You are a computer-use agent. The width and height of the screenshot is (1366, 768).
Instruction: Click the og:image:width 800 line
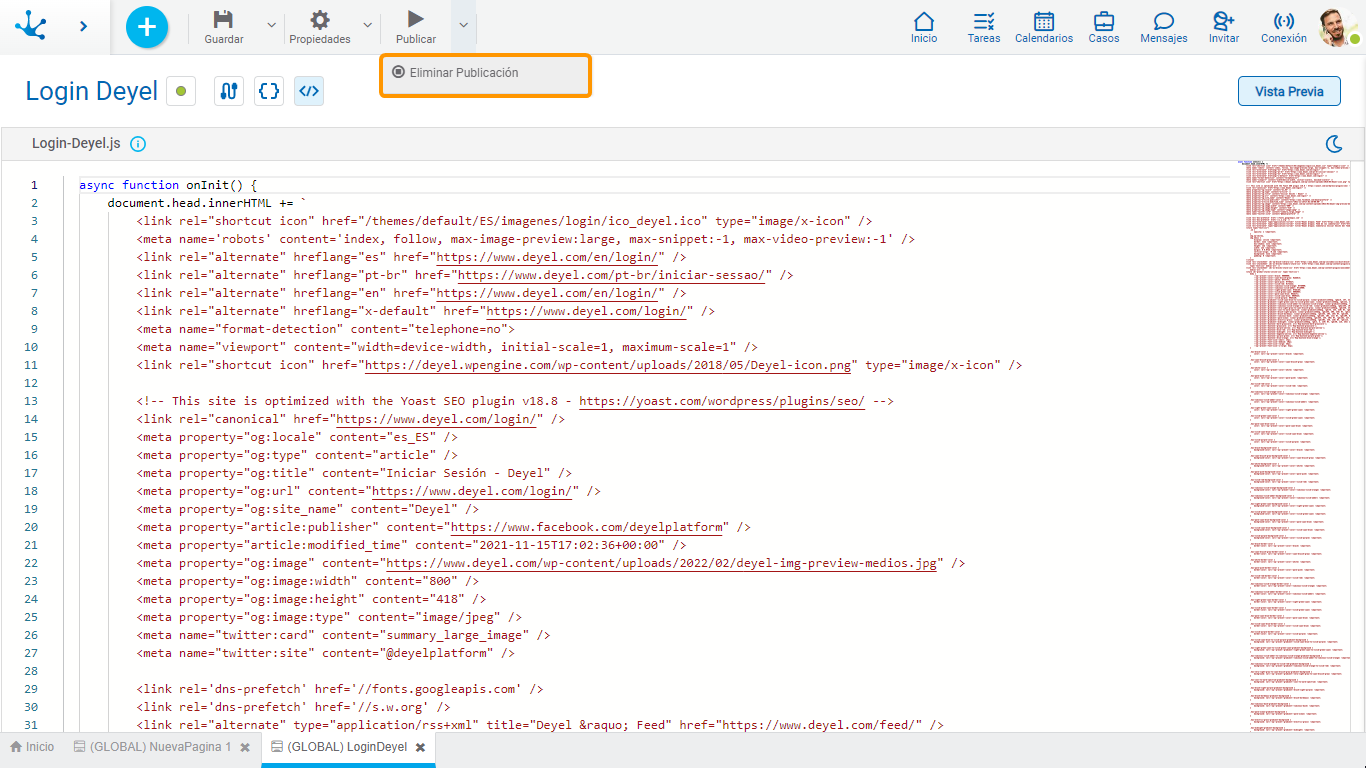click(x=308, y=581)
